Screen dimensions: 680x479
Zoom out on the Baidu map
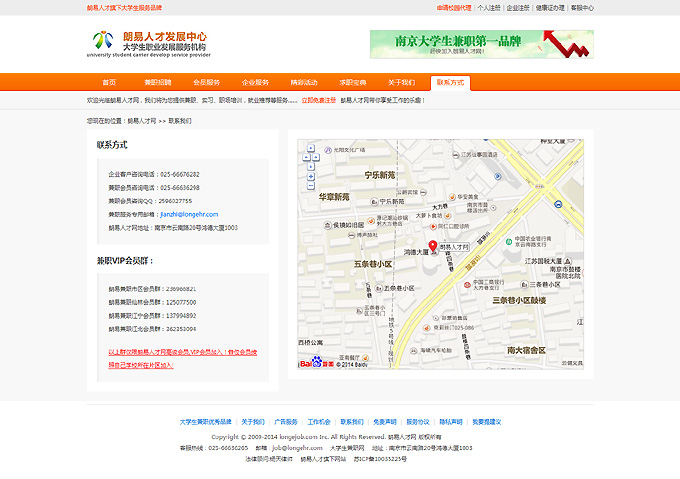click(311, 185)
